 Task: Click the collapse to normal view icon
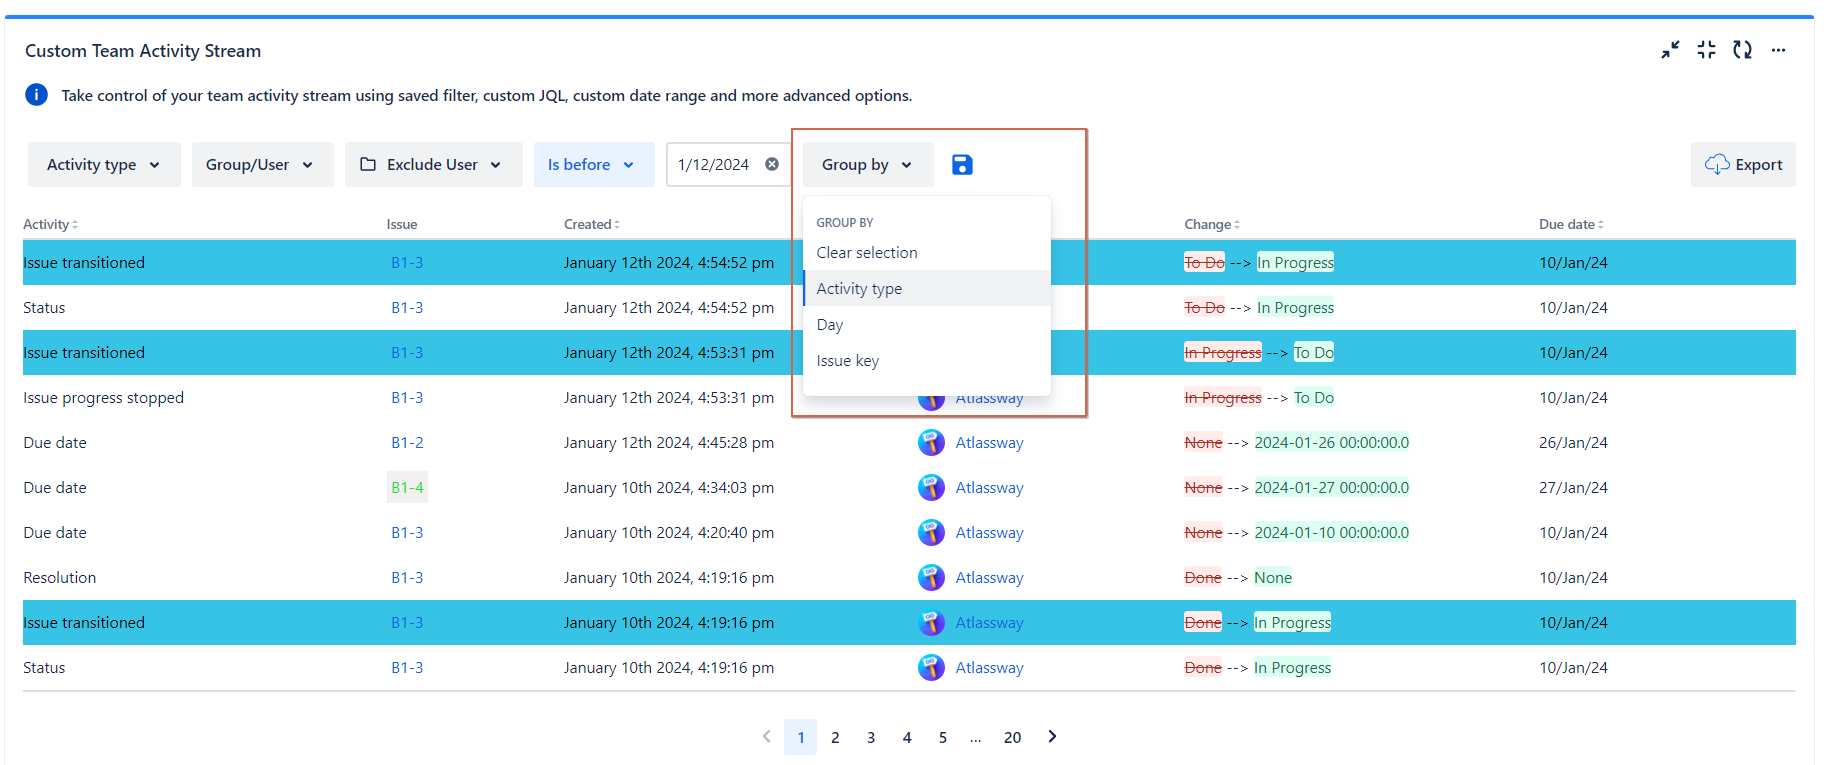coord(1706,50)
